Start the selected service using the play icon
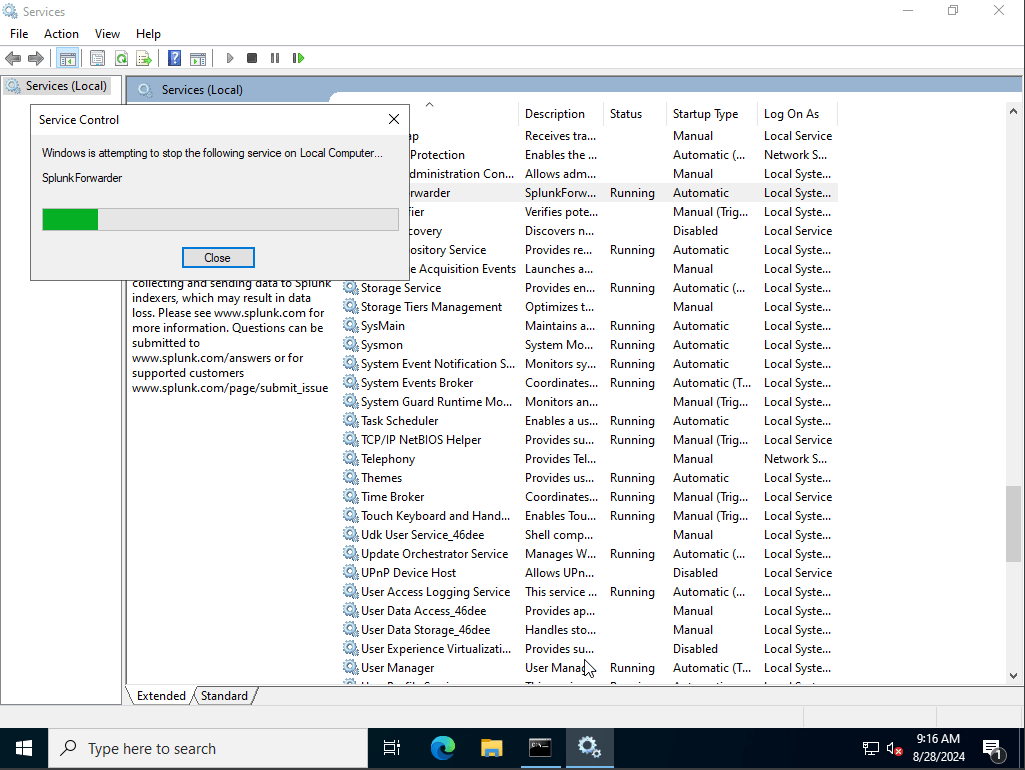The height and width of the screenshot is (770, 1025). [229, 58]
